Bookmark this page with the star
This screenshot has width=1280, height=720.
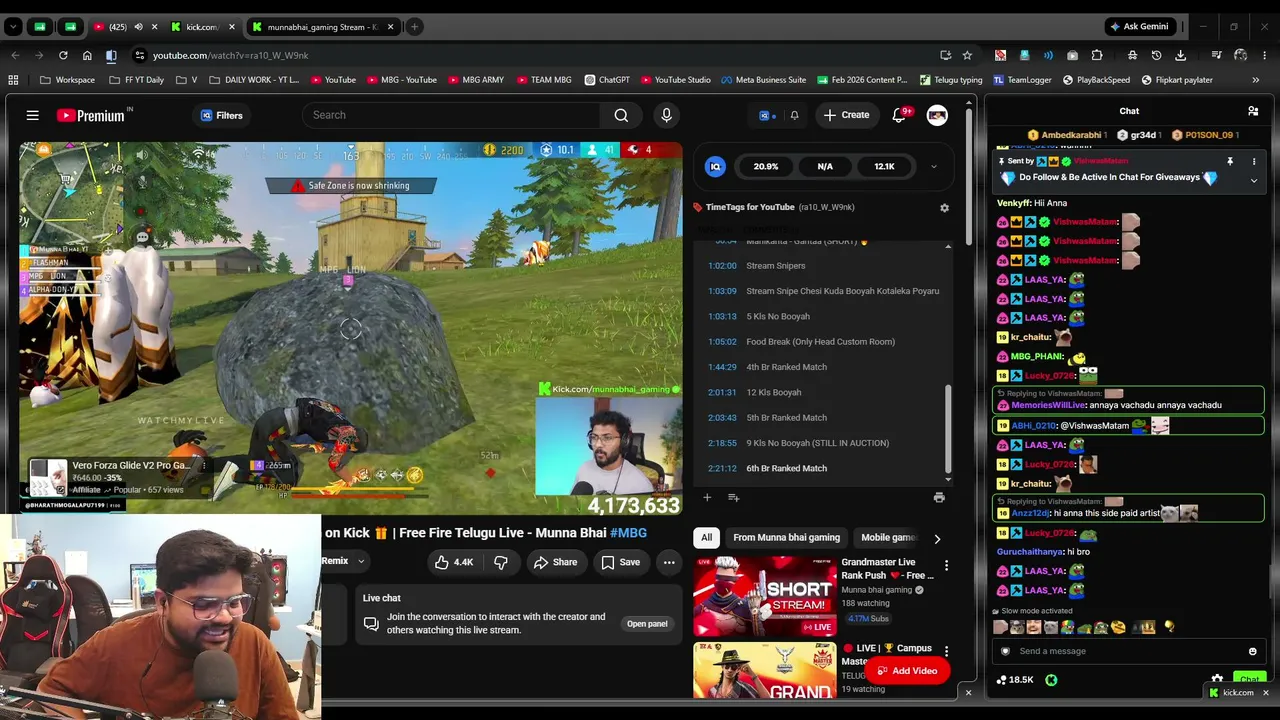(967, 55)
